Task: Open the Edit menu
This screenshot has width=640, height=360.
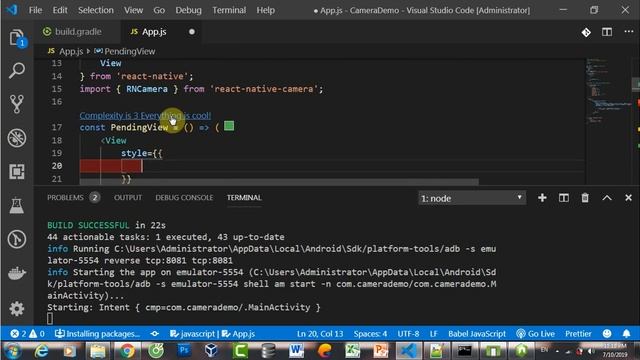Action: tap(60, 10)
